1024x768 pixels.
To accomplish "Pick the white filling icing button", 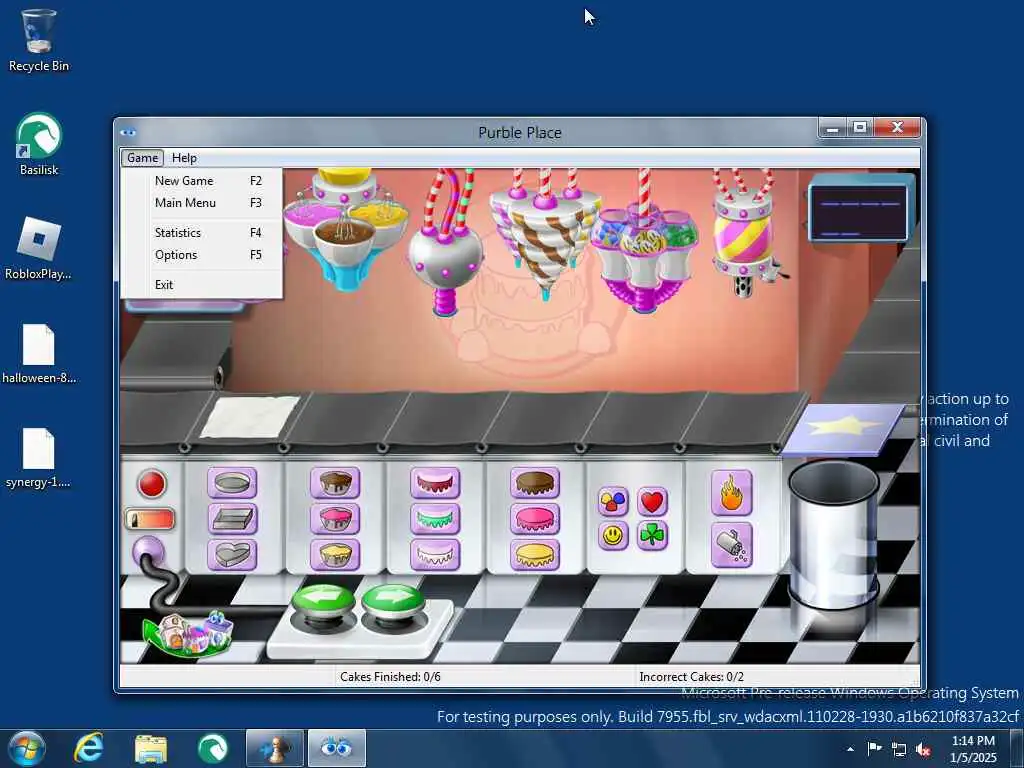I will coord(435,554).
